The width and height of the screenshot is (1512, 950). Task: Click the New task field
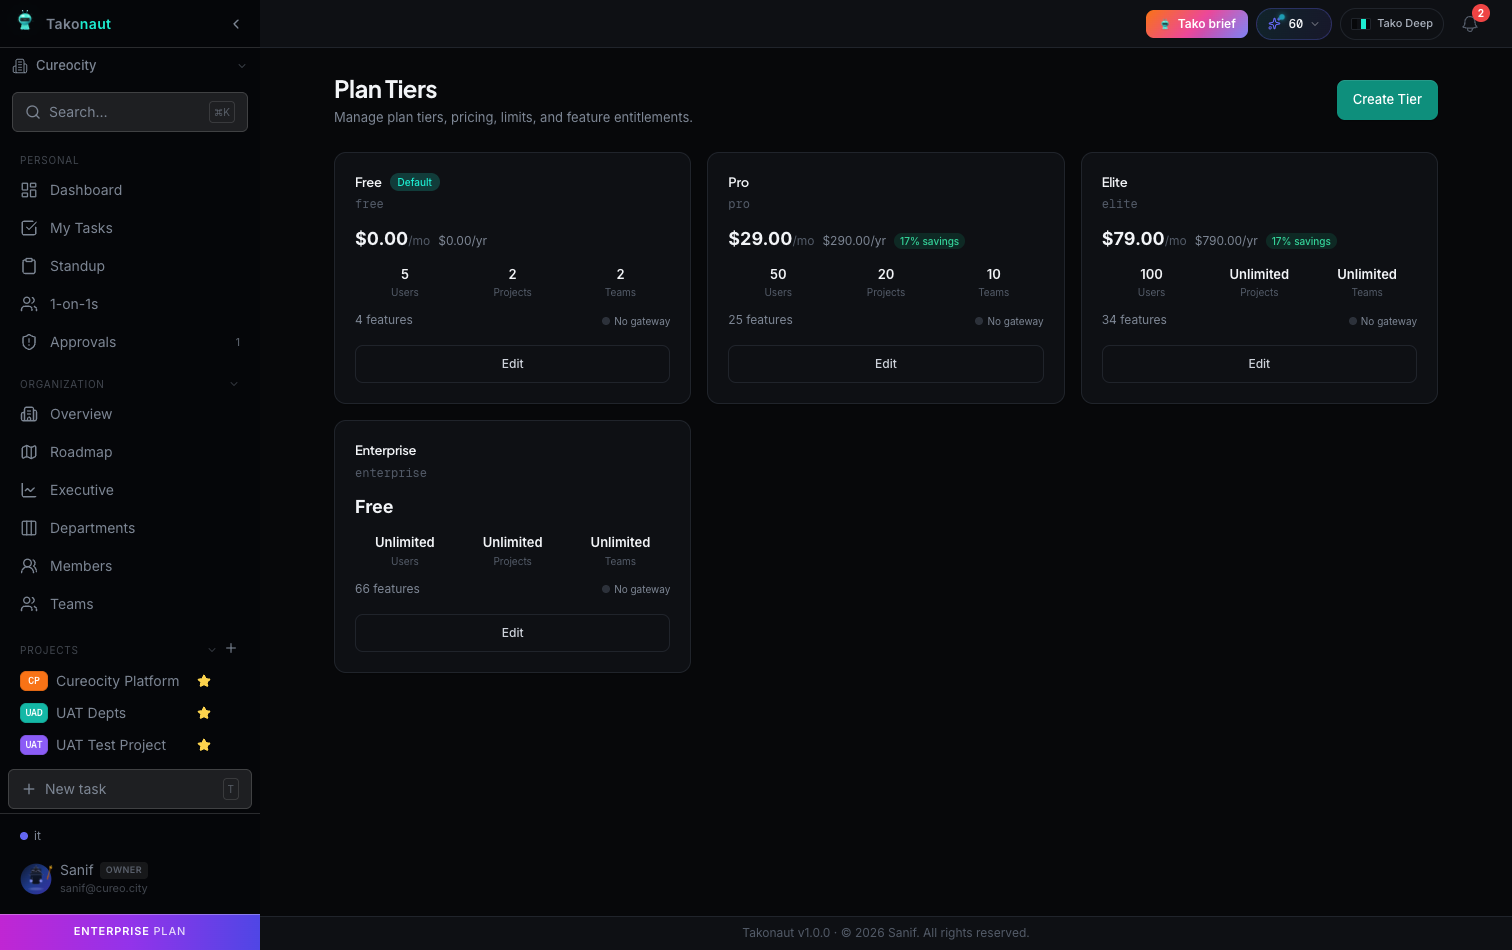coord(130,789)
